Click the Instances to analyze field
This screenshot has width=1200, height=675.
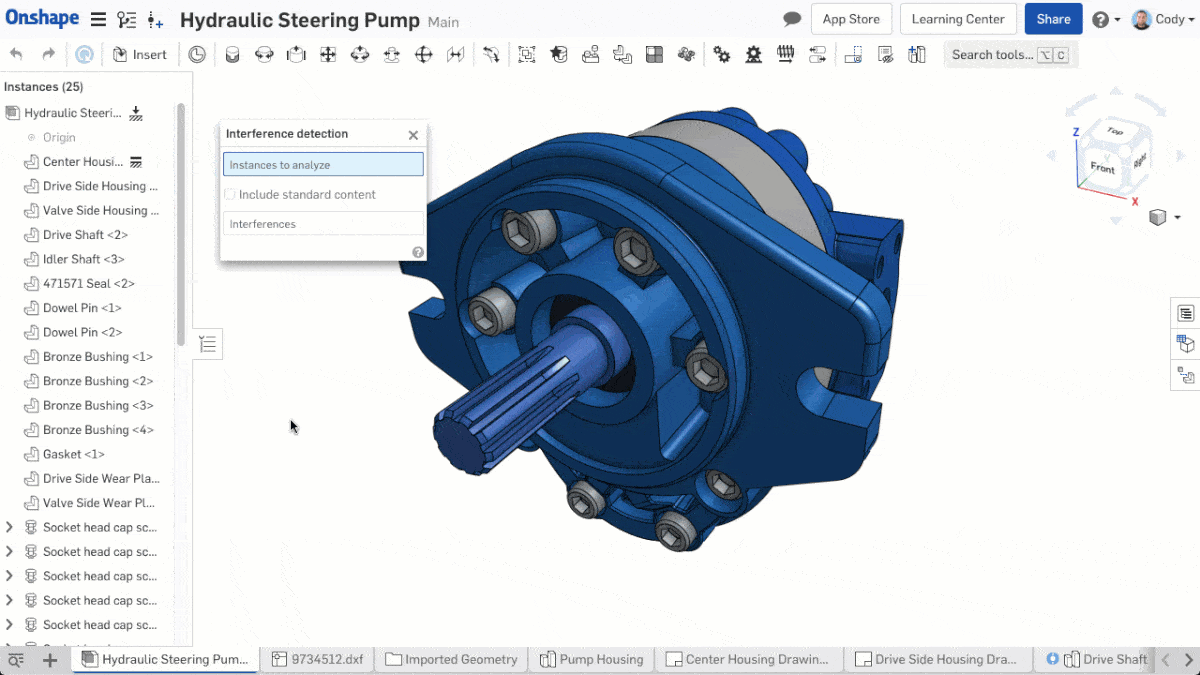coord(323,165)
